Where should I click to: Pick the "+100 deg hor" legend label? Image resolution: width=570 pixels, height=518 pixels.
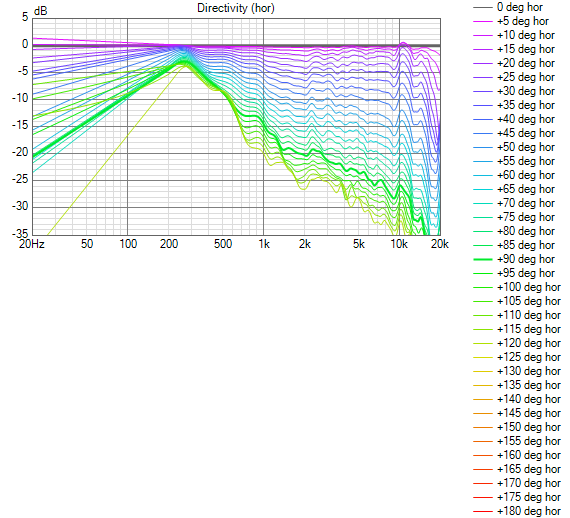click(x=529, y=287)
